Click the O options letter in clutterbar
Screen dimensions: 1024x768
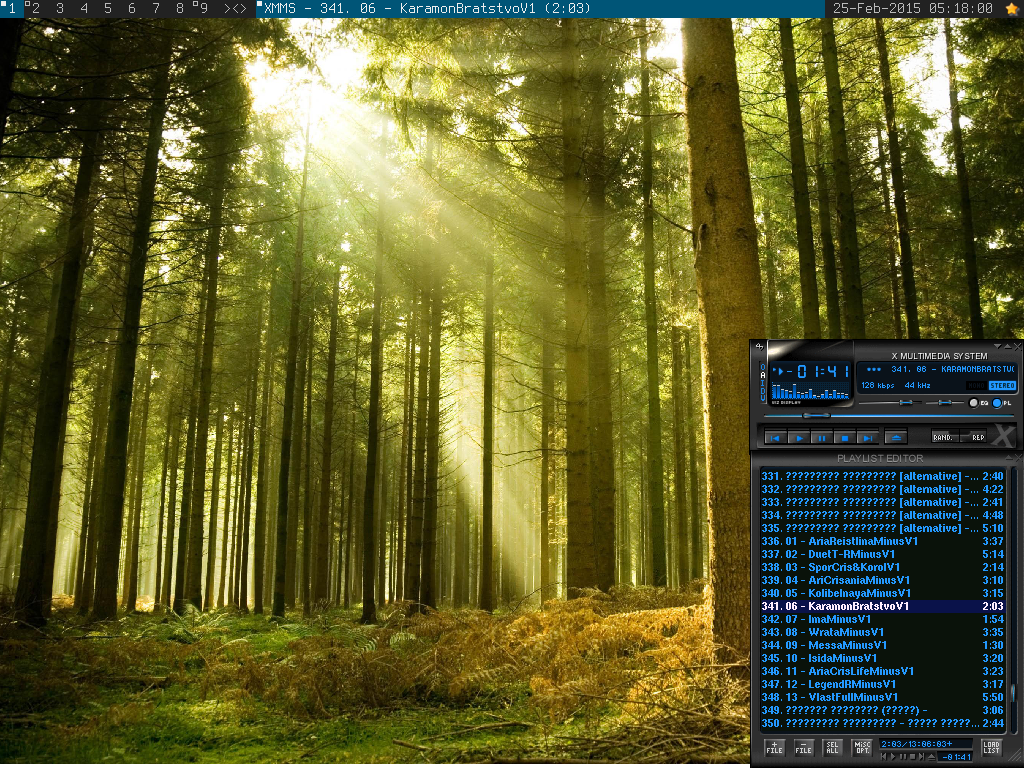pyautogui.click(x=763, y=367)
